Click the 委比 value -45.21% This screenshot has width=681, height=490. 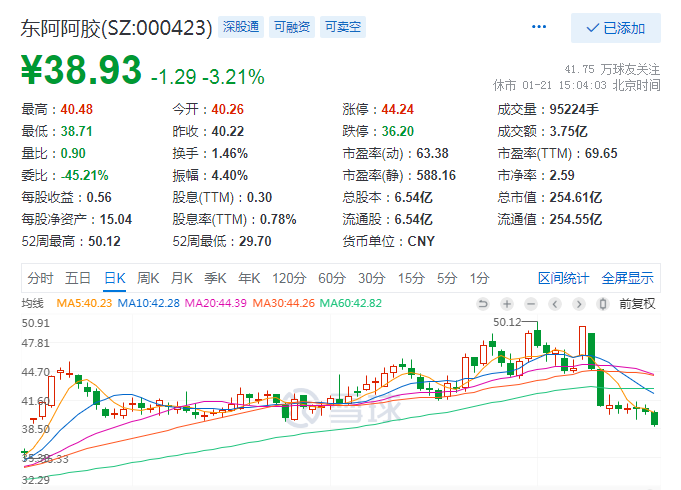pos(84,175)
